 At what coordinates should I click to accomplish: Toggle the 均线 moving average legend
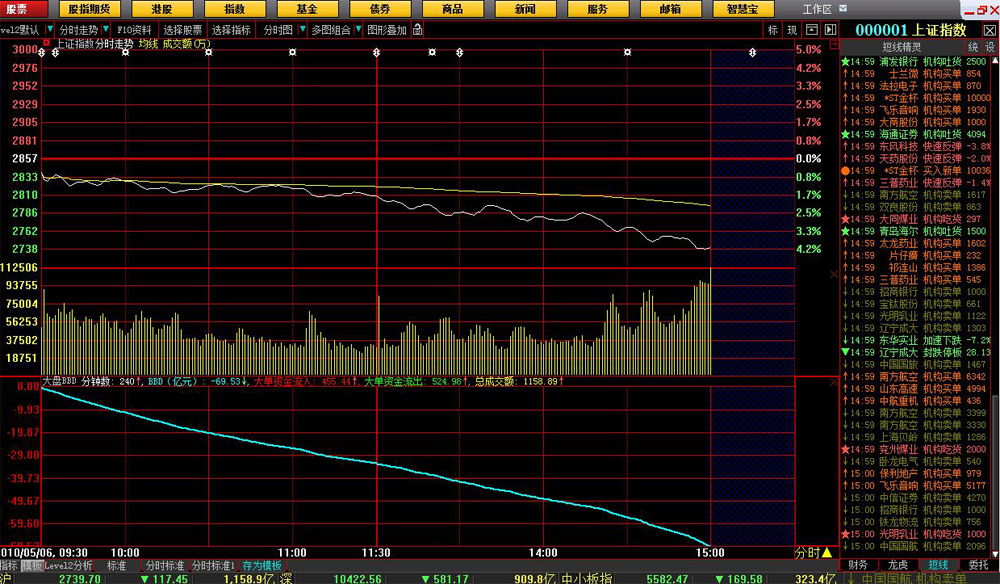pos(148,44)
